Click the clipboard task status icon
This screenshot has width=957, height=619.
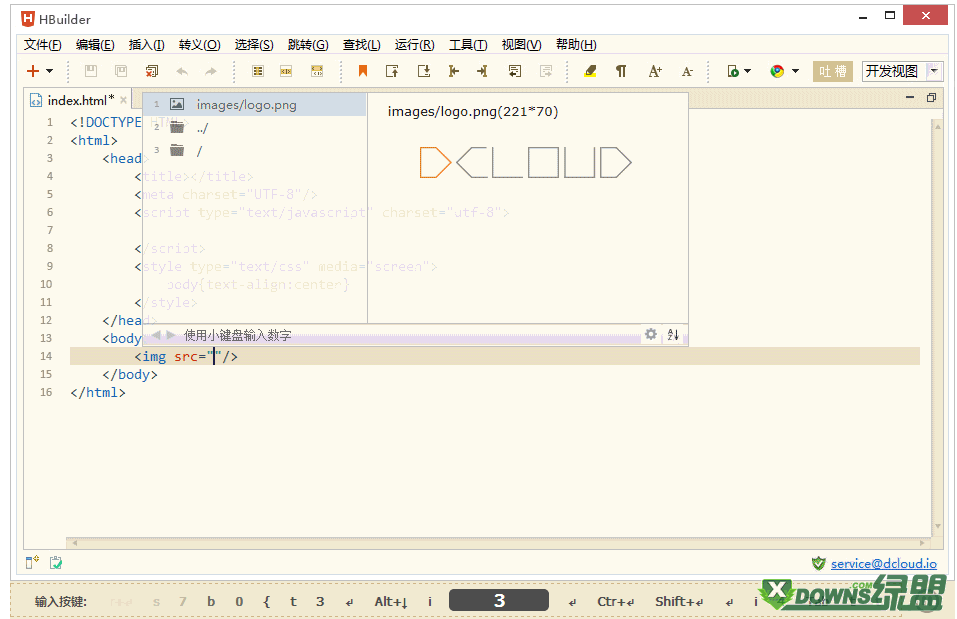coord(56,562)
